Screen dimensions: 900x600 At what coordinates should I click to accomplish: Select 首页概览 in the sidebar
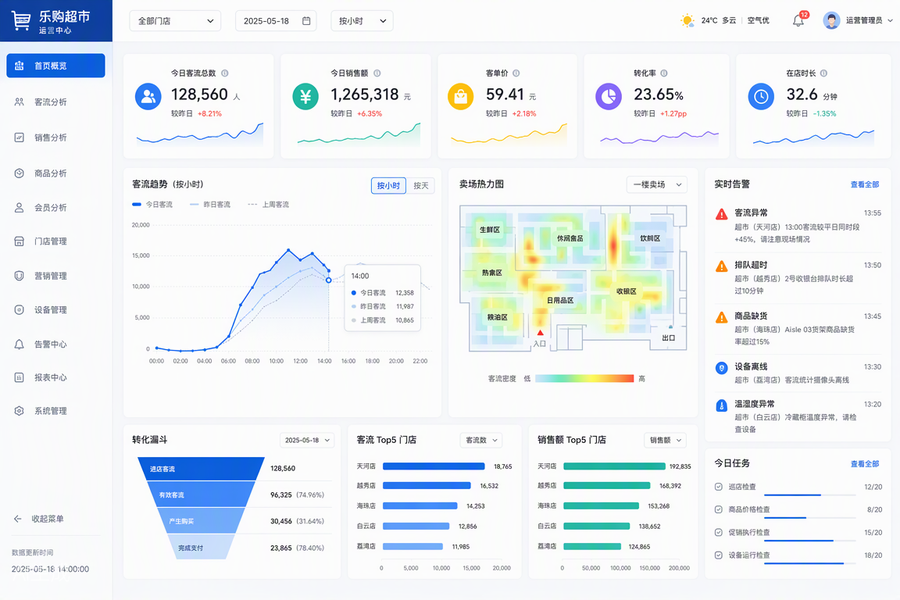[56, 65]
